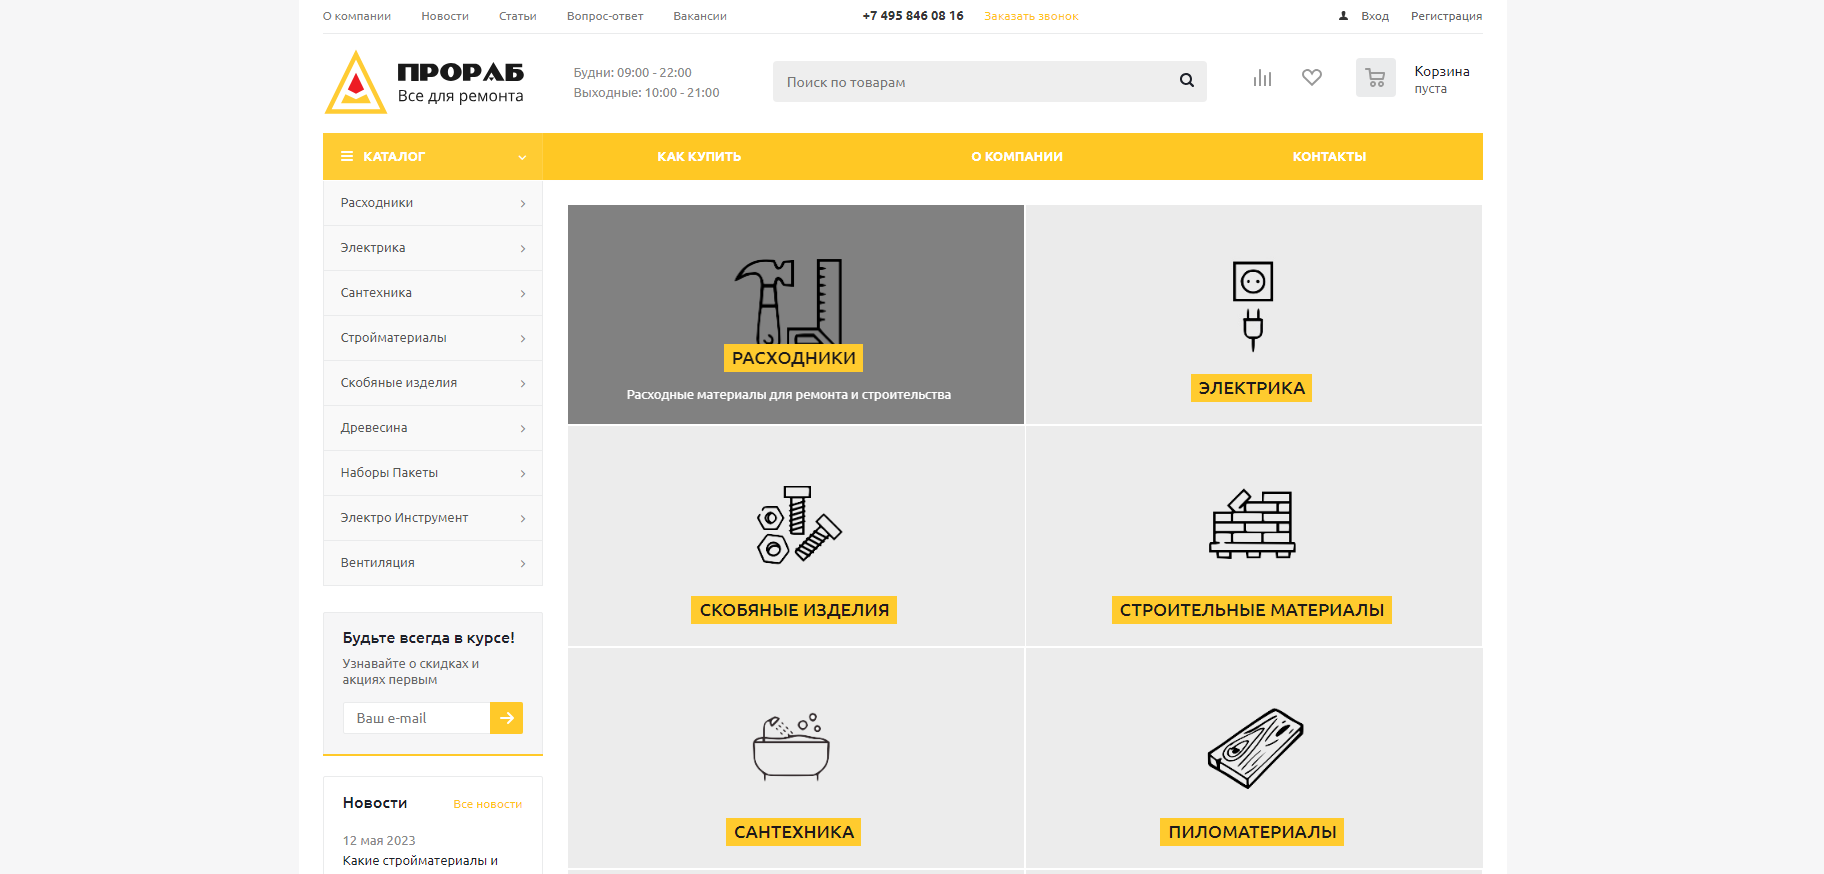Click the brick wall pallet icon
This screenshot has height=874, width=1824.
(x=1252, y=523)
